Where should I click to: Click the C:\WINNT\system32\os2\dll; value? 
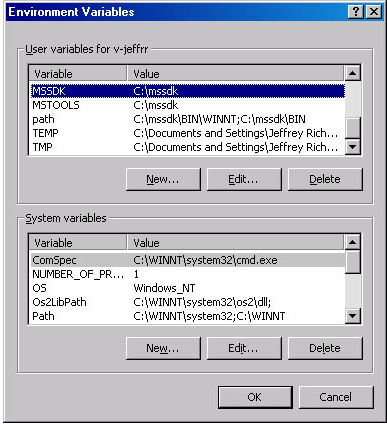coord(202,302)
